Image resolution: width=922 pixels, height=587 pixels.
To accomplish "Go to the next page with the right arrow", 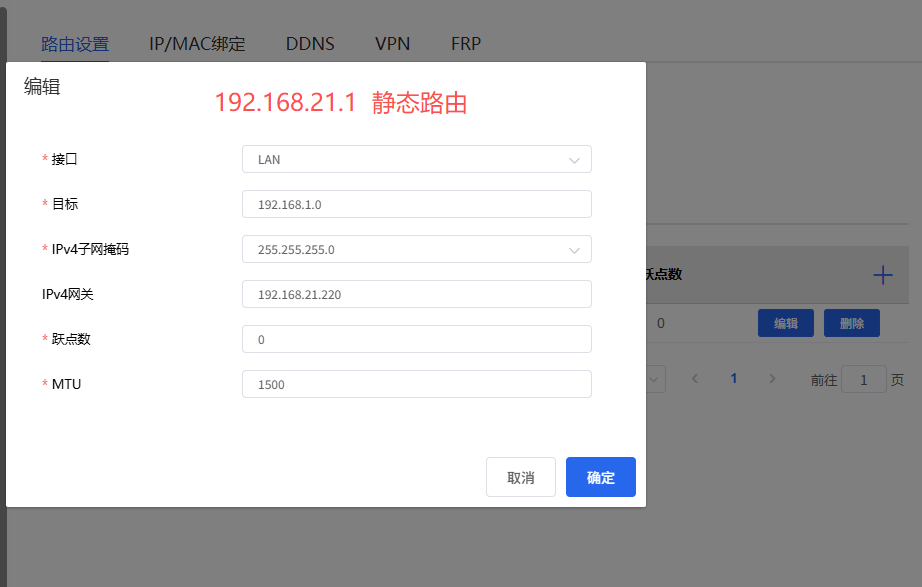I will pos(771,379).
